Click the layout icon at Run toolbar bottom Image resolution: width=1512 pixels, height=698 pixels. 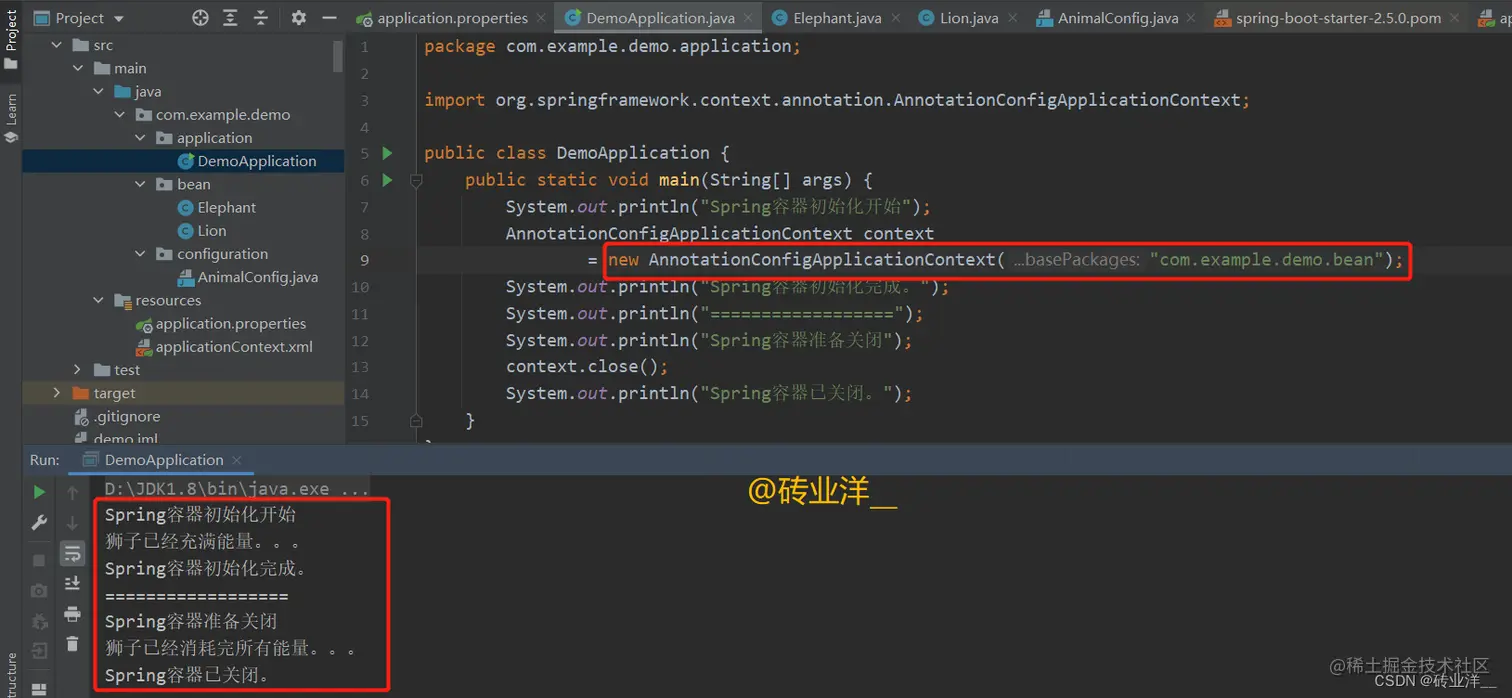click(39, 689)
